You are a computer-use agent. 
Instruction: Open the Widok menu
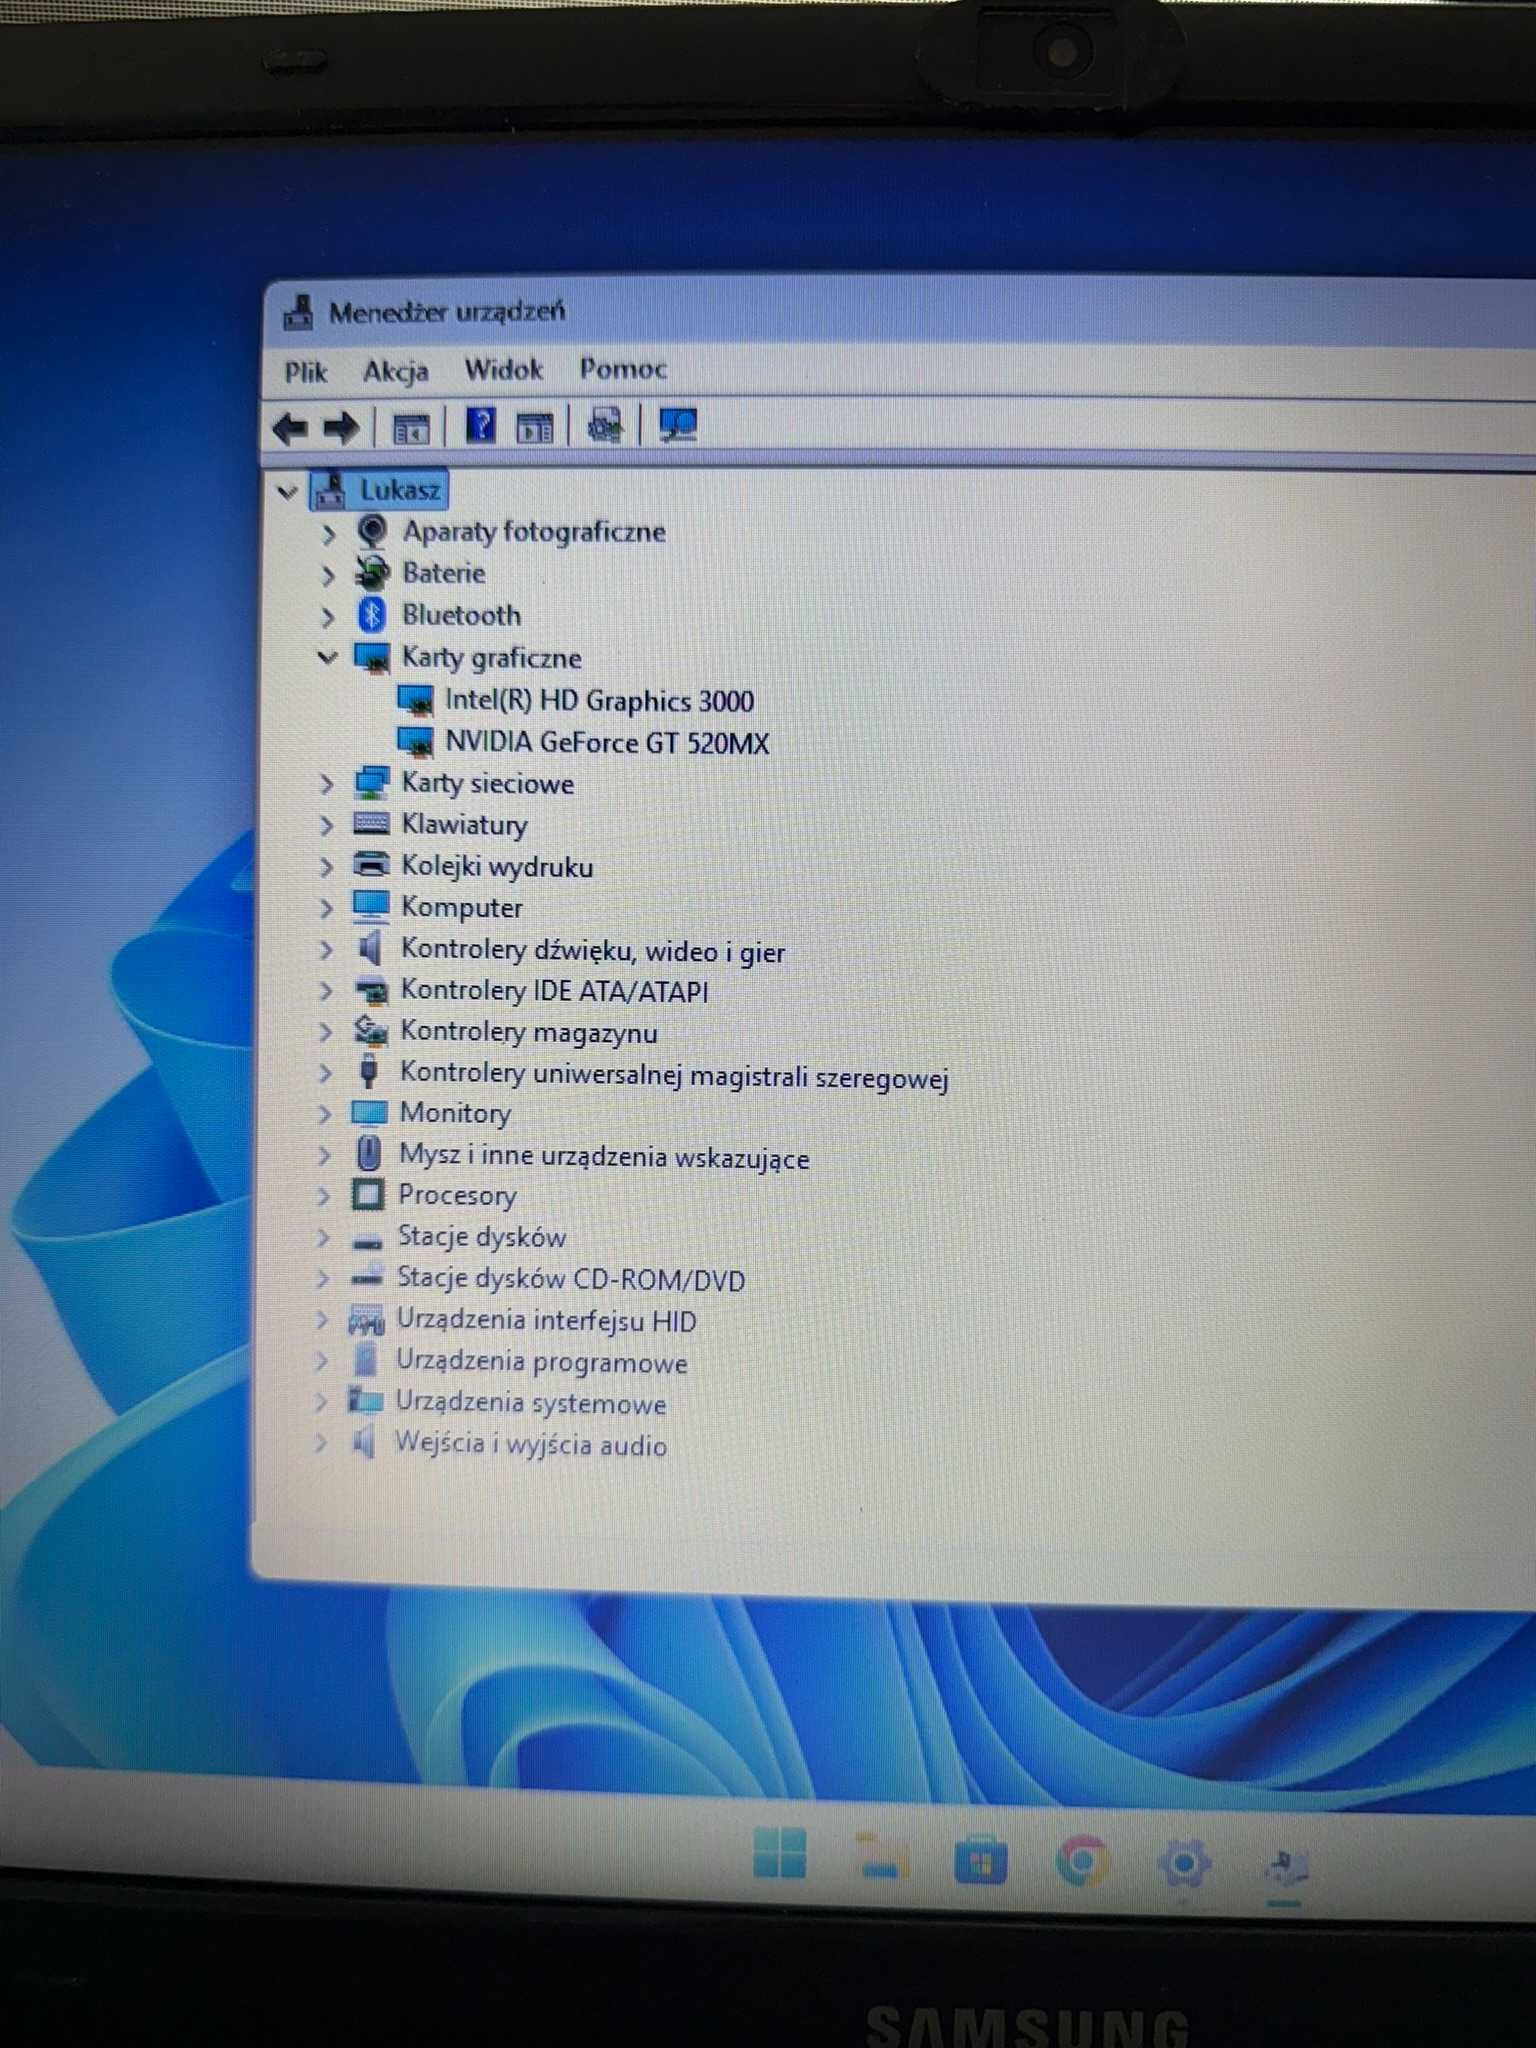pos(504,370)
